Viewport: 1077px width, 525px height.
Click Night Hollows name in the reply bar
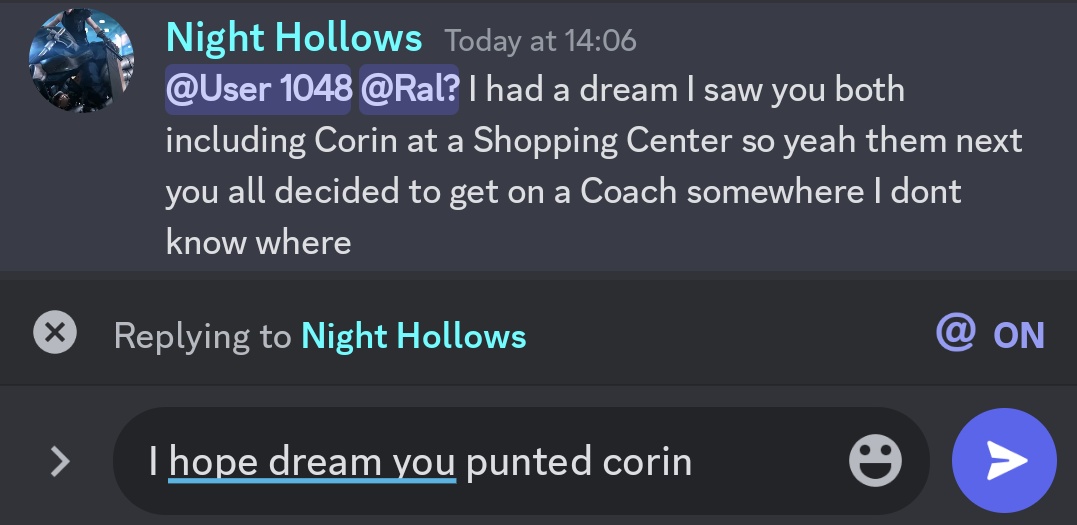tap(413, 336)
